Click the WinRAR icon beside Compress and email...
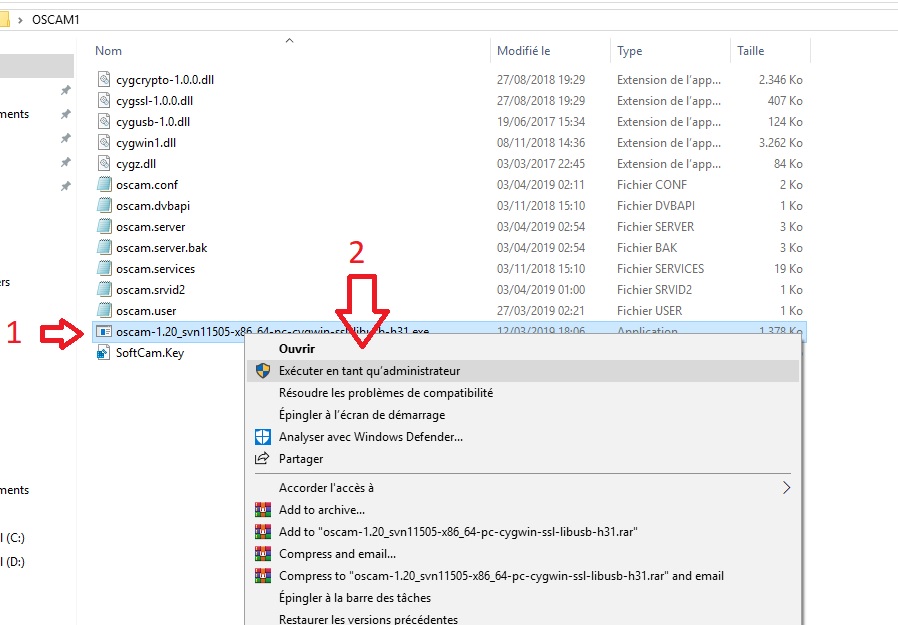Image resolution: width=898 pixels, height=625 pixels. (x=262, y=553)
